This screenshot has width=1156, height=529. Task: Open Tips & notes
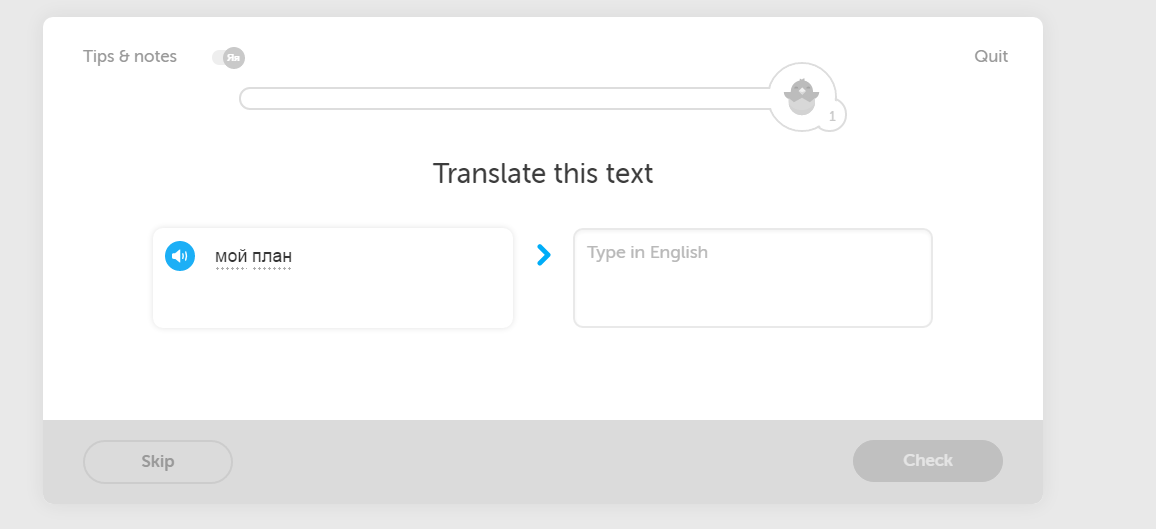[130, 57]
